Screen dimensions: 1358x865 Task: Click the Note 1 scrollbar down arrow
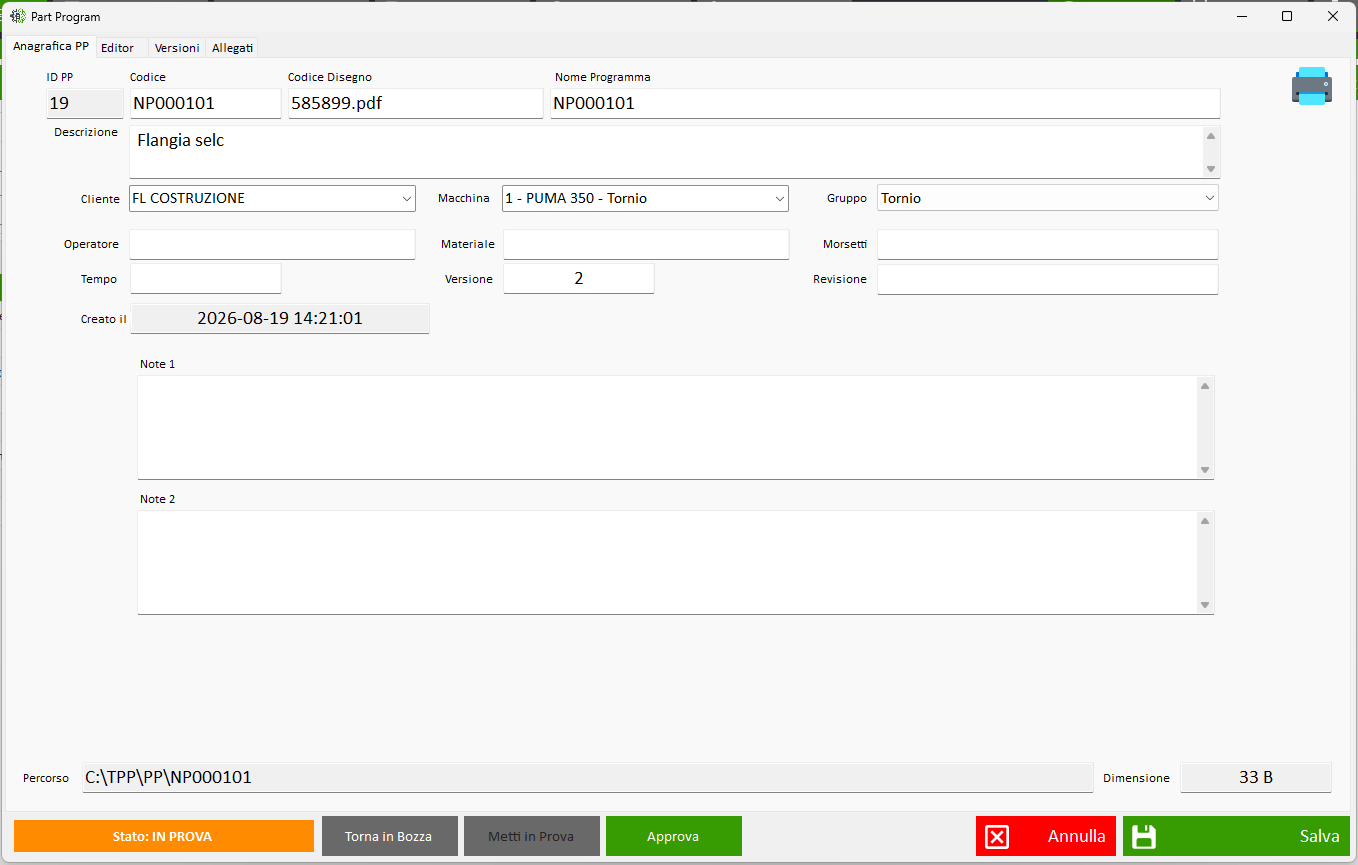point(1205,470)
